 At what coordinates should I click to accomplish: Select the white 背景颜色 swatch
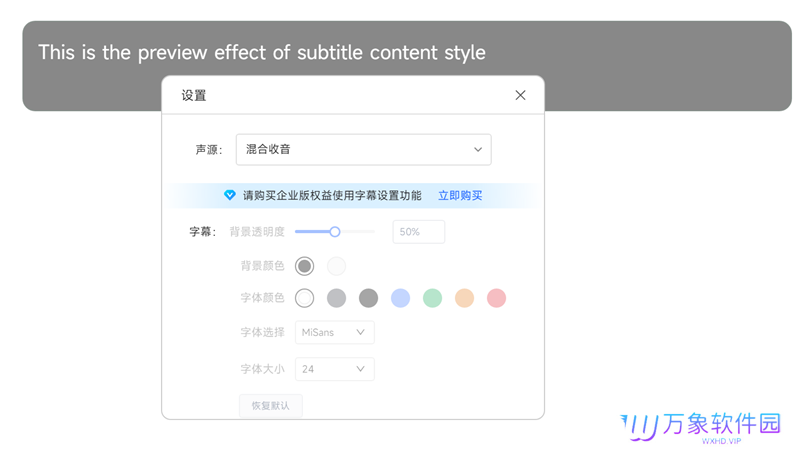336,266
